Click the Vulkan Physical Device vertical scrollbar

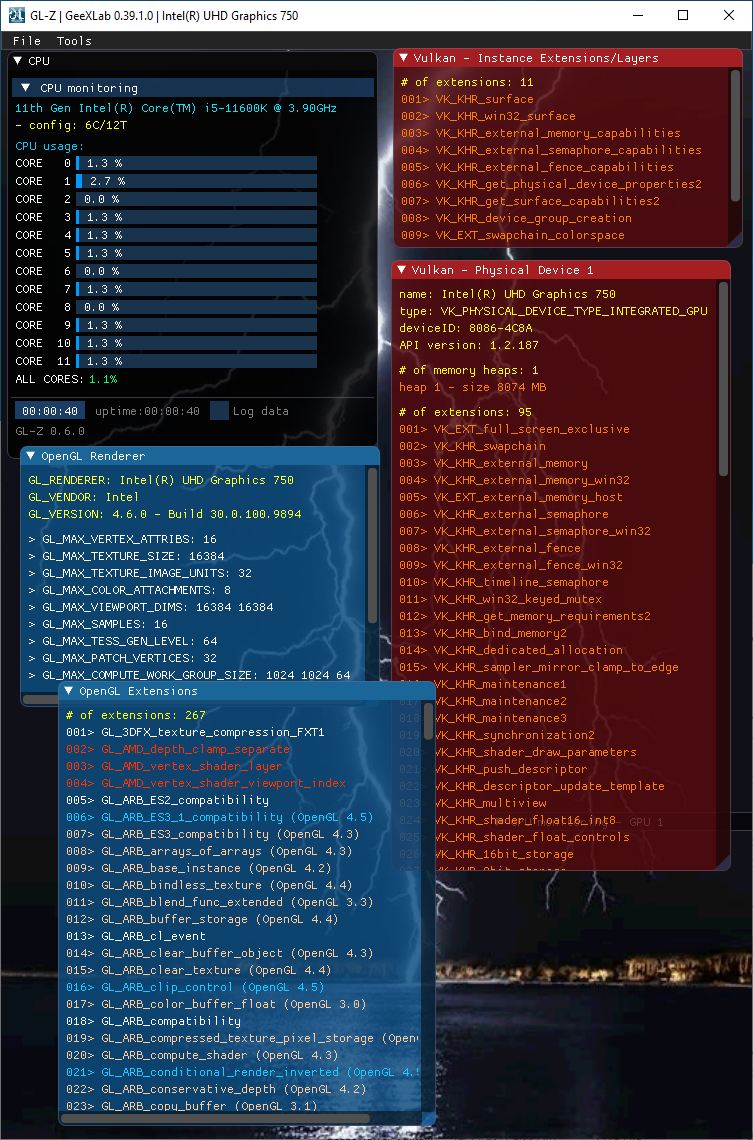point(722,378)
